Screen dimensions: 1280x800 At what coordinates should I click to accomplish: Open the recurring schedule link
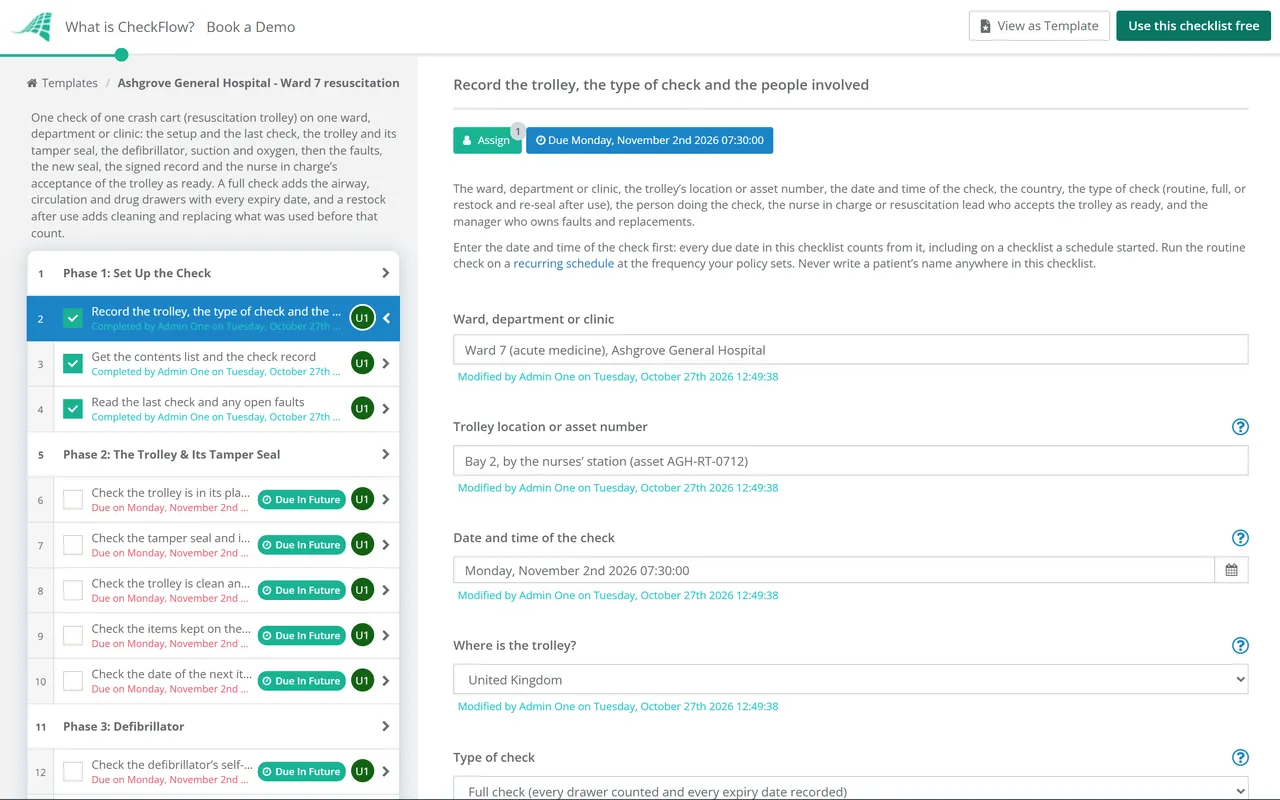click(x=564, y=264)
